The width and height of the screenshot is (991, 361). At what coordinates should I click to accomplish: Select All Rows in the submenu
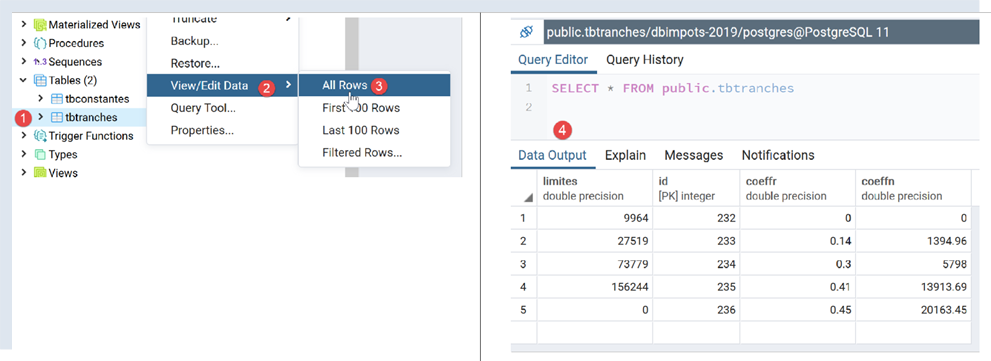(x=374, y=85)
